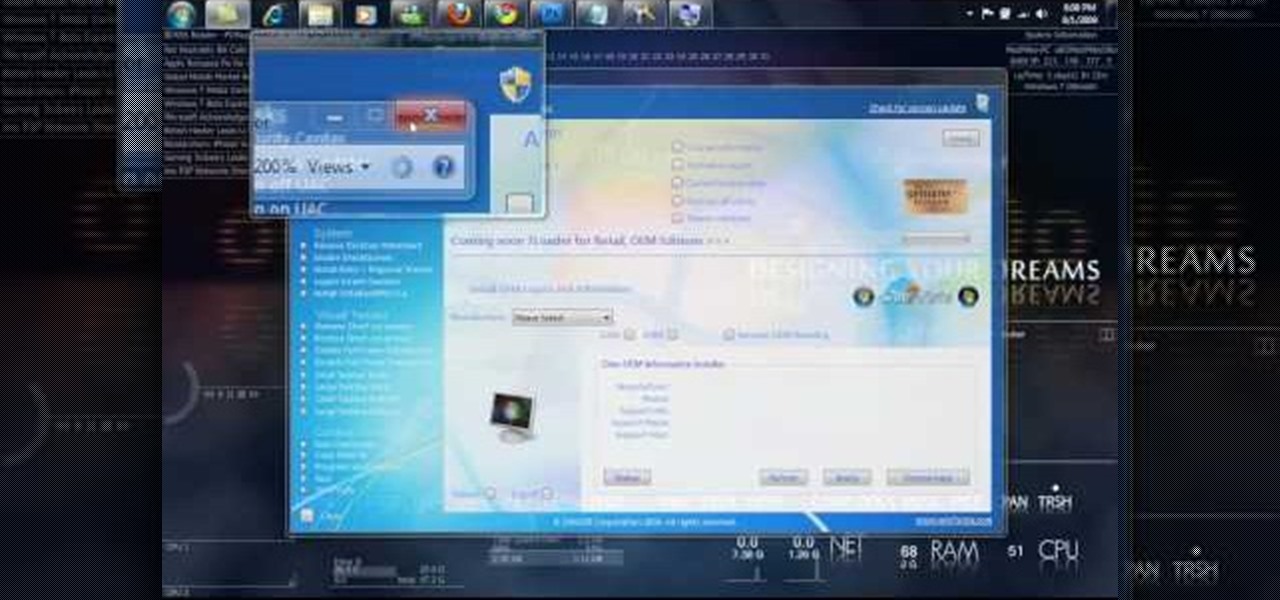Click the Status button
Viewport: 1280px width, 600px height.
pyautogui.click(x=627, y=478)
